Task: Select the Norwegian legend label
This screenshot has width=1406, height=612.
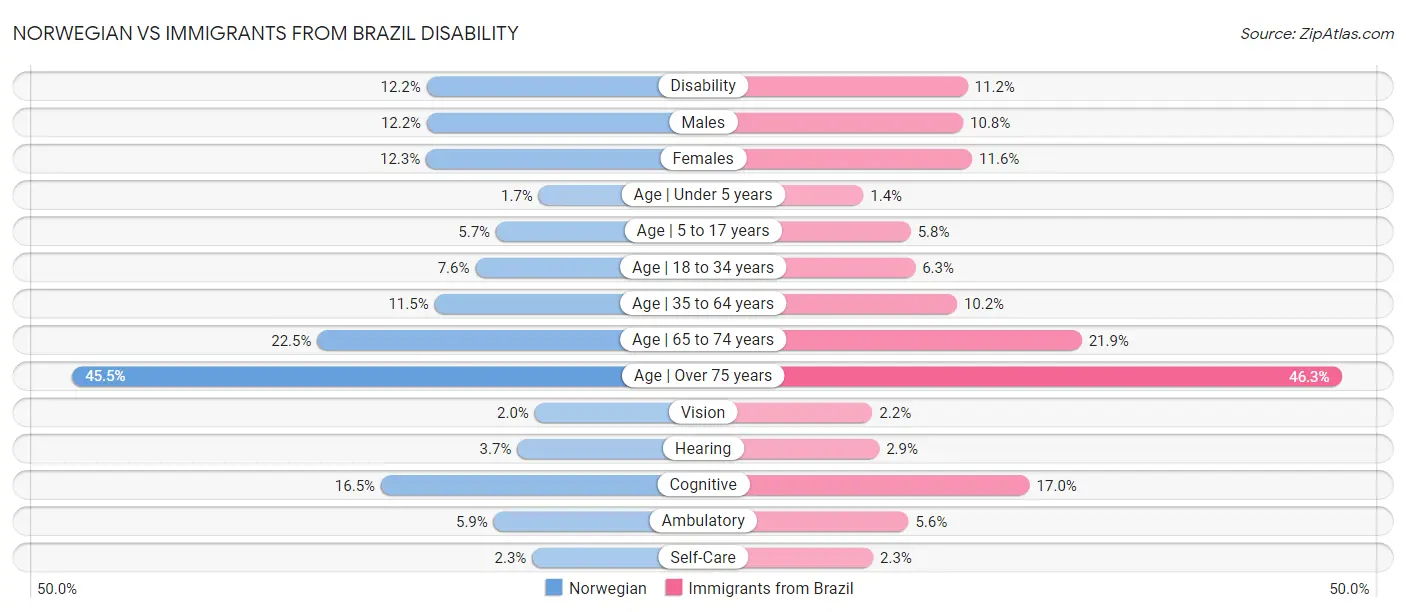Action: (x=607, y=589)
